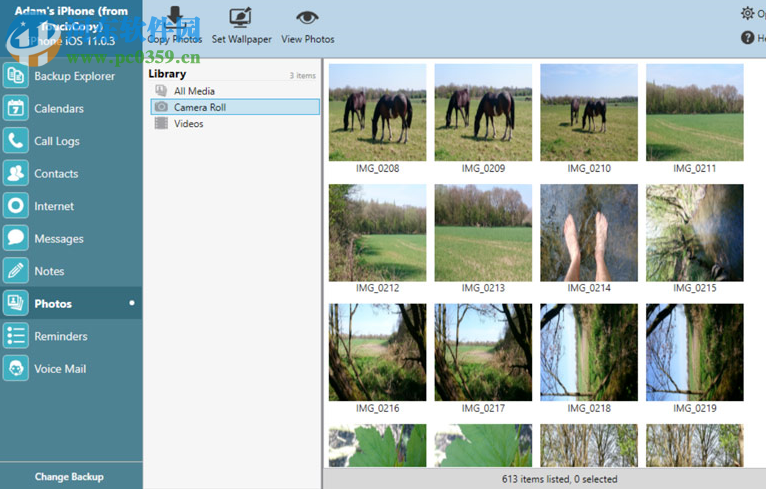
Task: Select the Reminders section label
Action: pyautogui.click(x=61, y=336)
